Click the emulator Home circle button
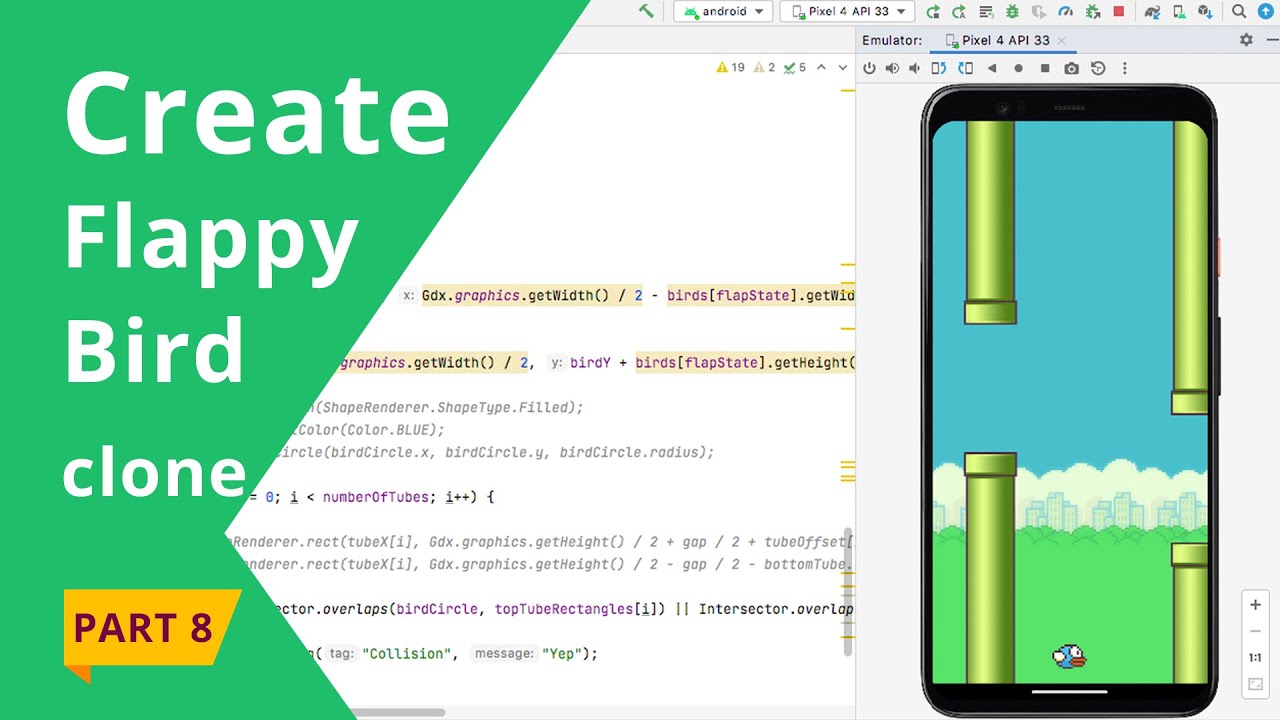Viewport: 1280px width, 720px height. (1019, 68)
